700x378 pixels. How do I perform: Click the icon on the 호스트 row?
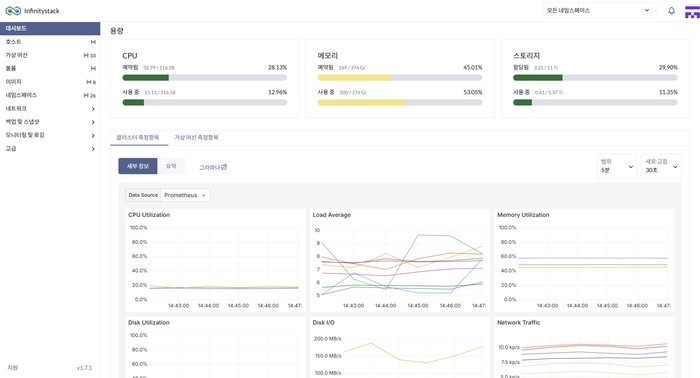pyautogui.click(x=93, y=42)
